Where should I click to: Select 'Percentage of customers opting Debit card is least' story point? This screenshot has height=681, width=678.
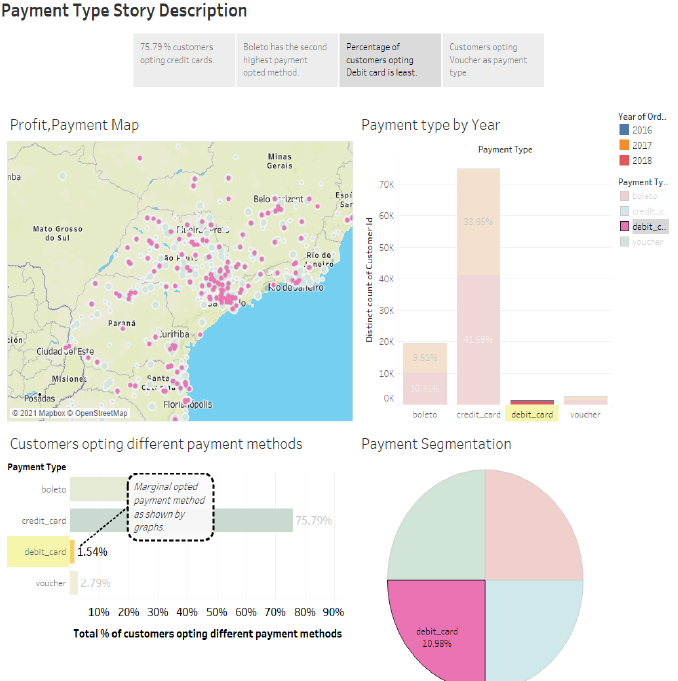(x=390, y=60)
